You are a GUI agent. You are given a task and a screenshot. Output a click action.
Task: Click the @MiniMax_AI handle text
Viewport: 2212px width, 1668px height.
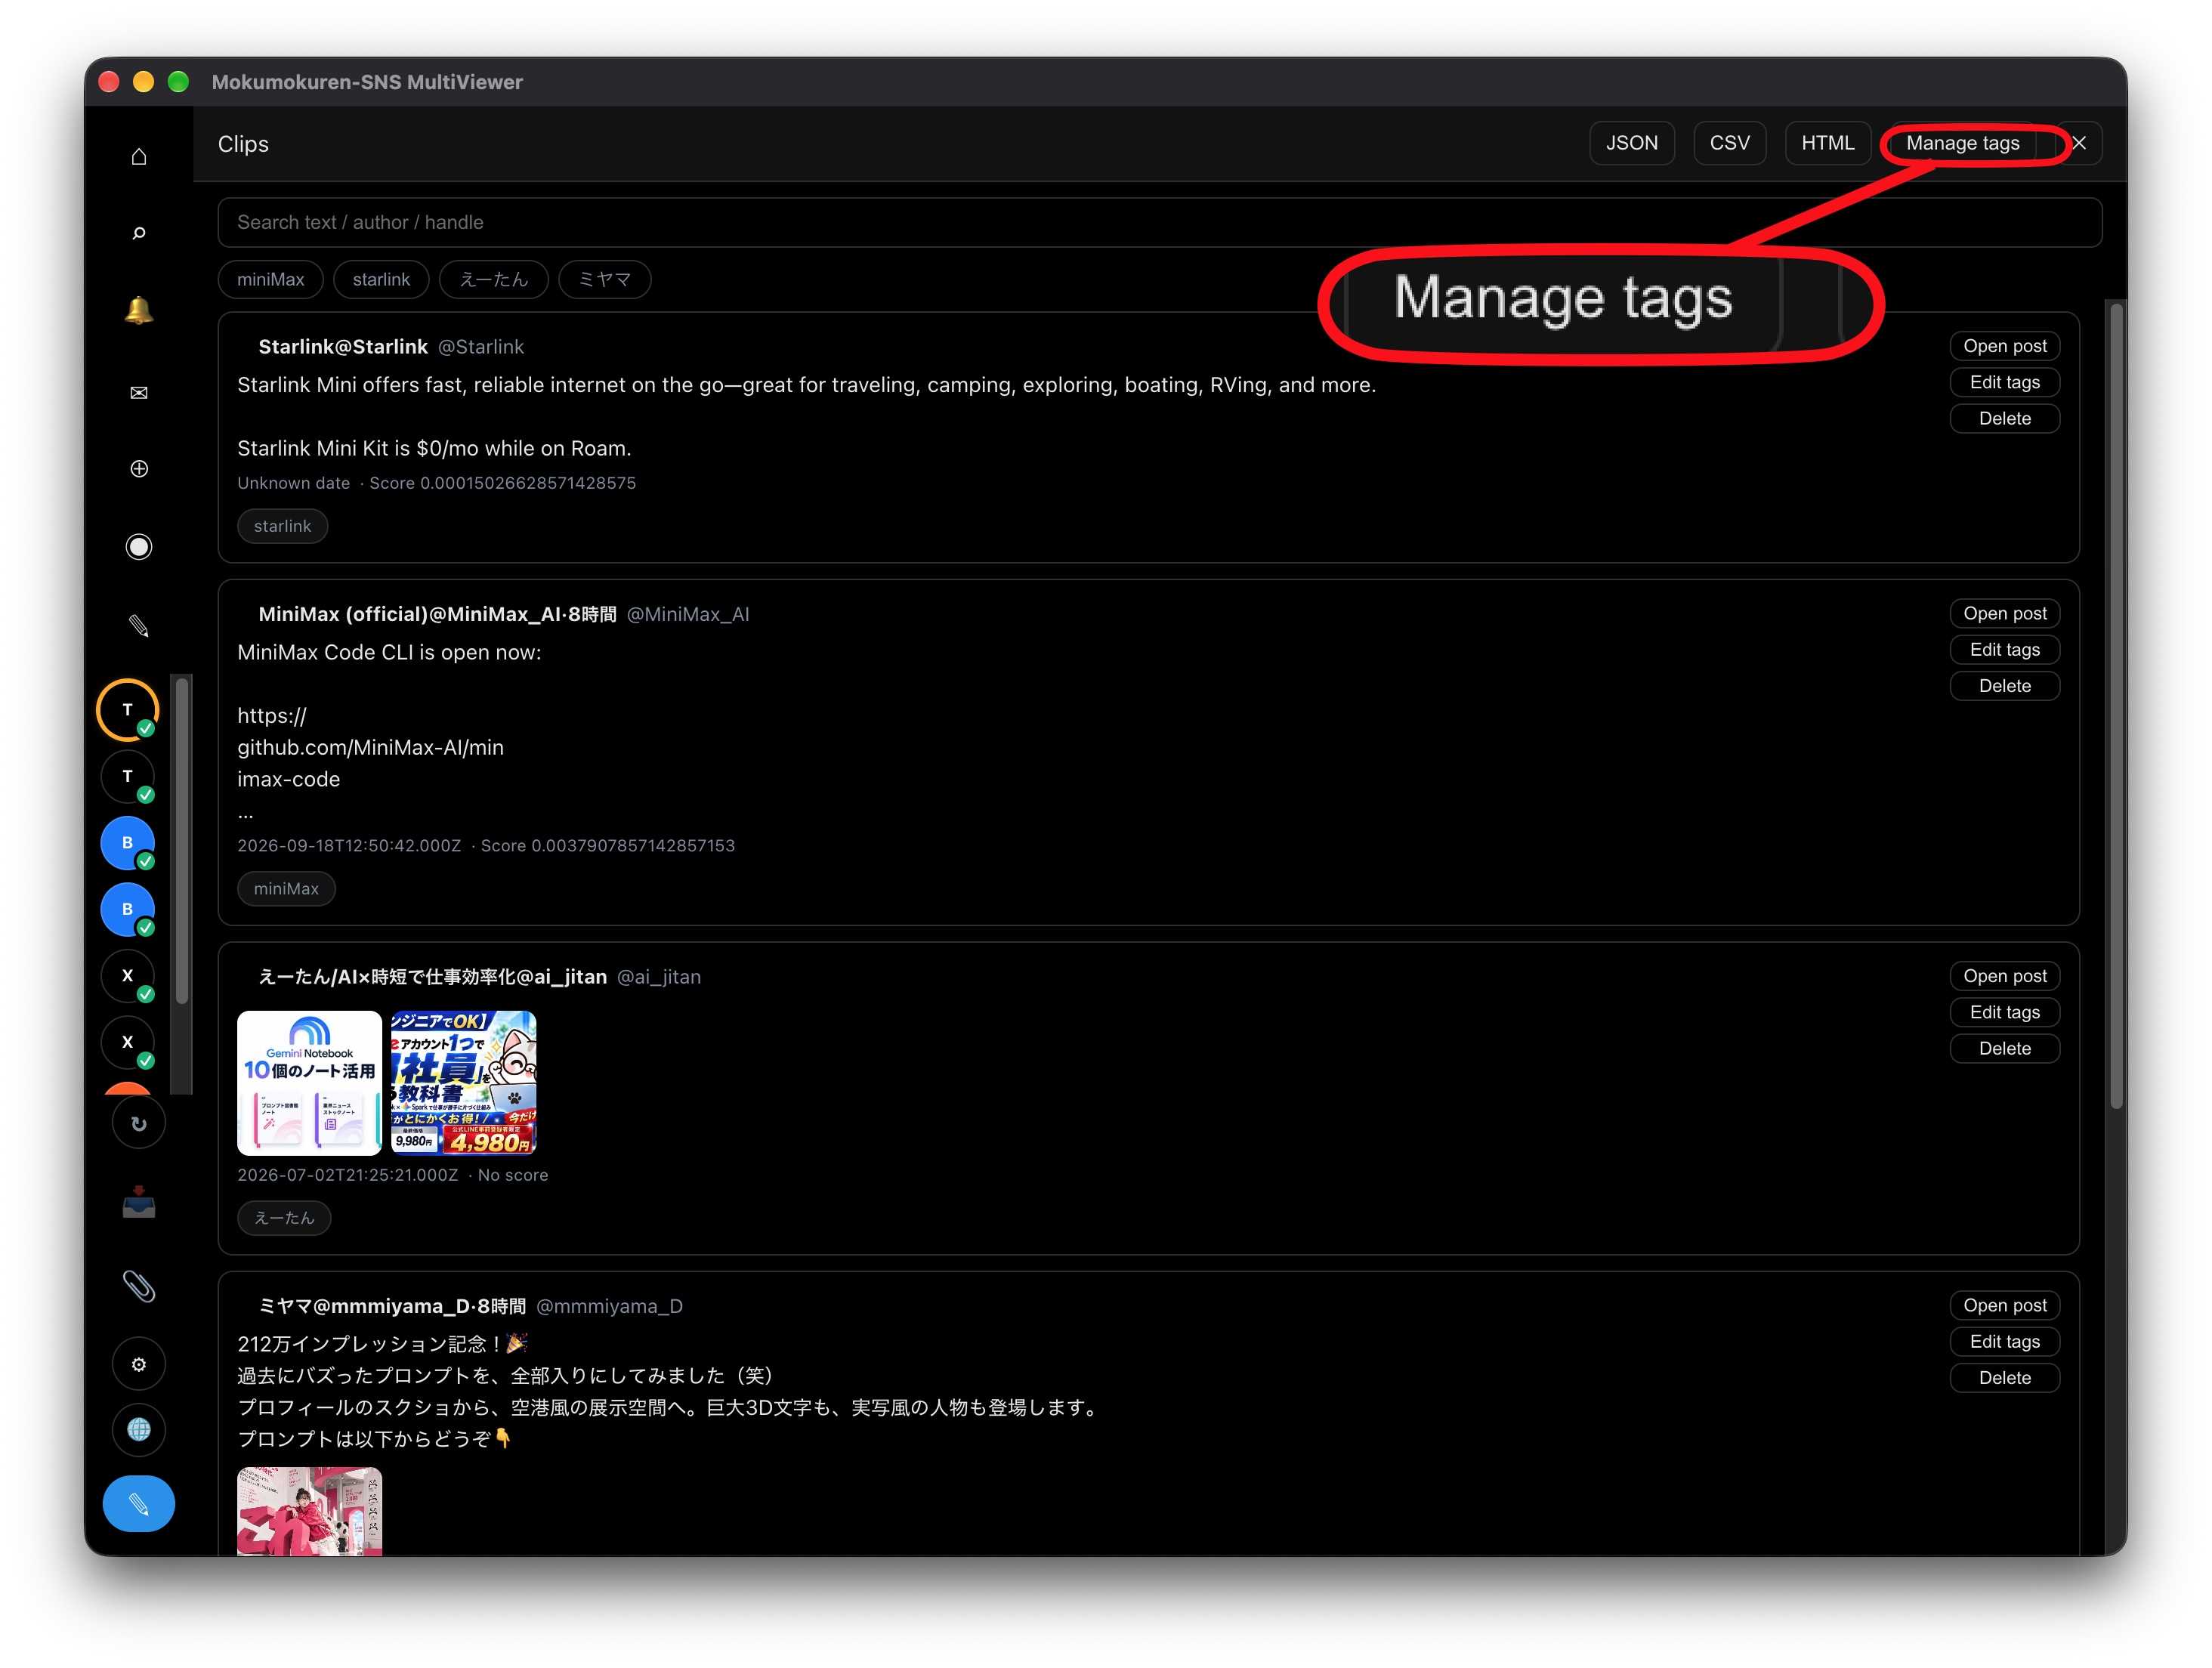point(688,614)
